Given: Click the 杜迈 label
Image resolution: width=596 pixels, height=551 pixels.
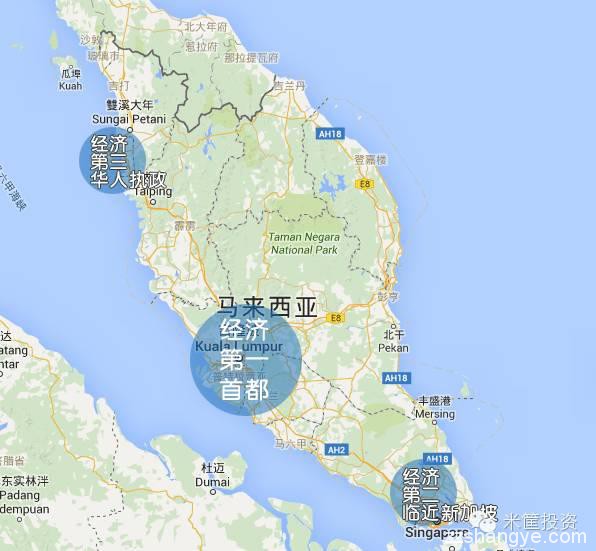Looking at the screenshot, I should 213,468.
